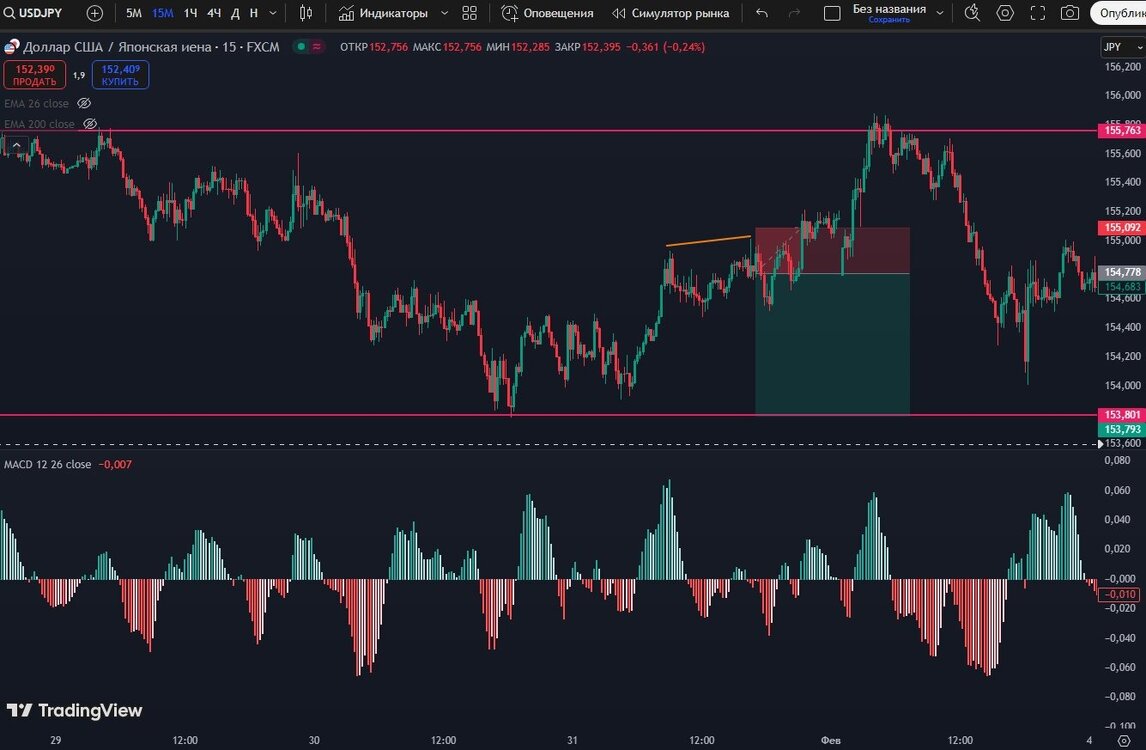Switch to the 1Ч timeframe

point(191,13)
